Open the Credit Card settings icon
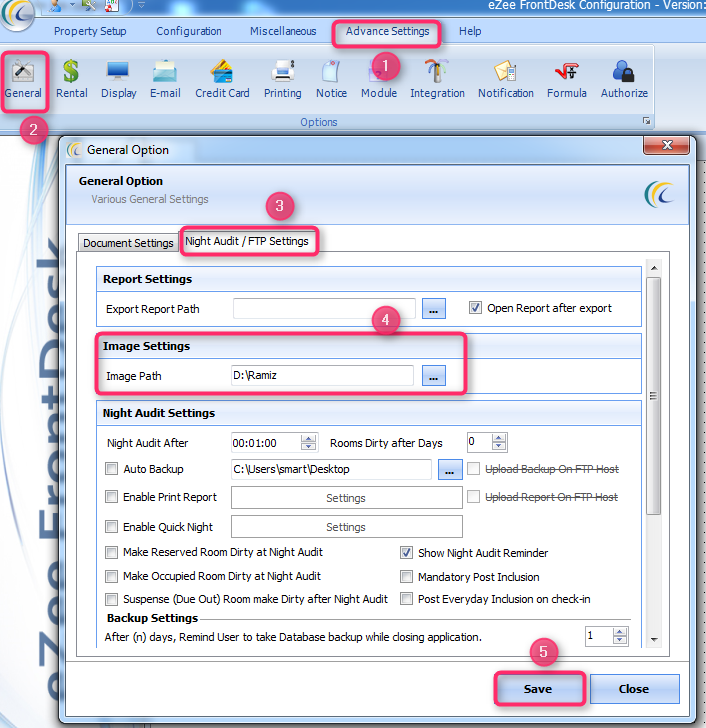 [x=222, y=71]
